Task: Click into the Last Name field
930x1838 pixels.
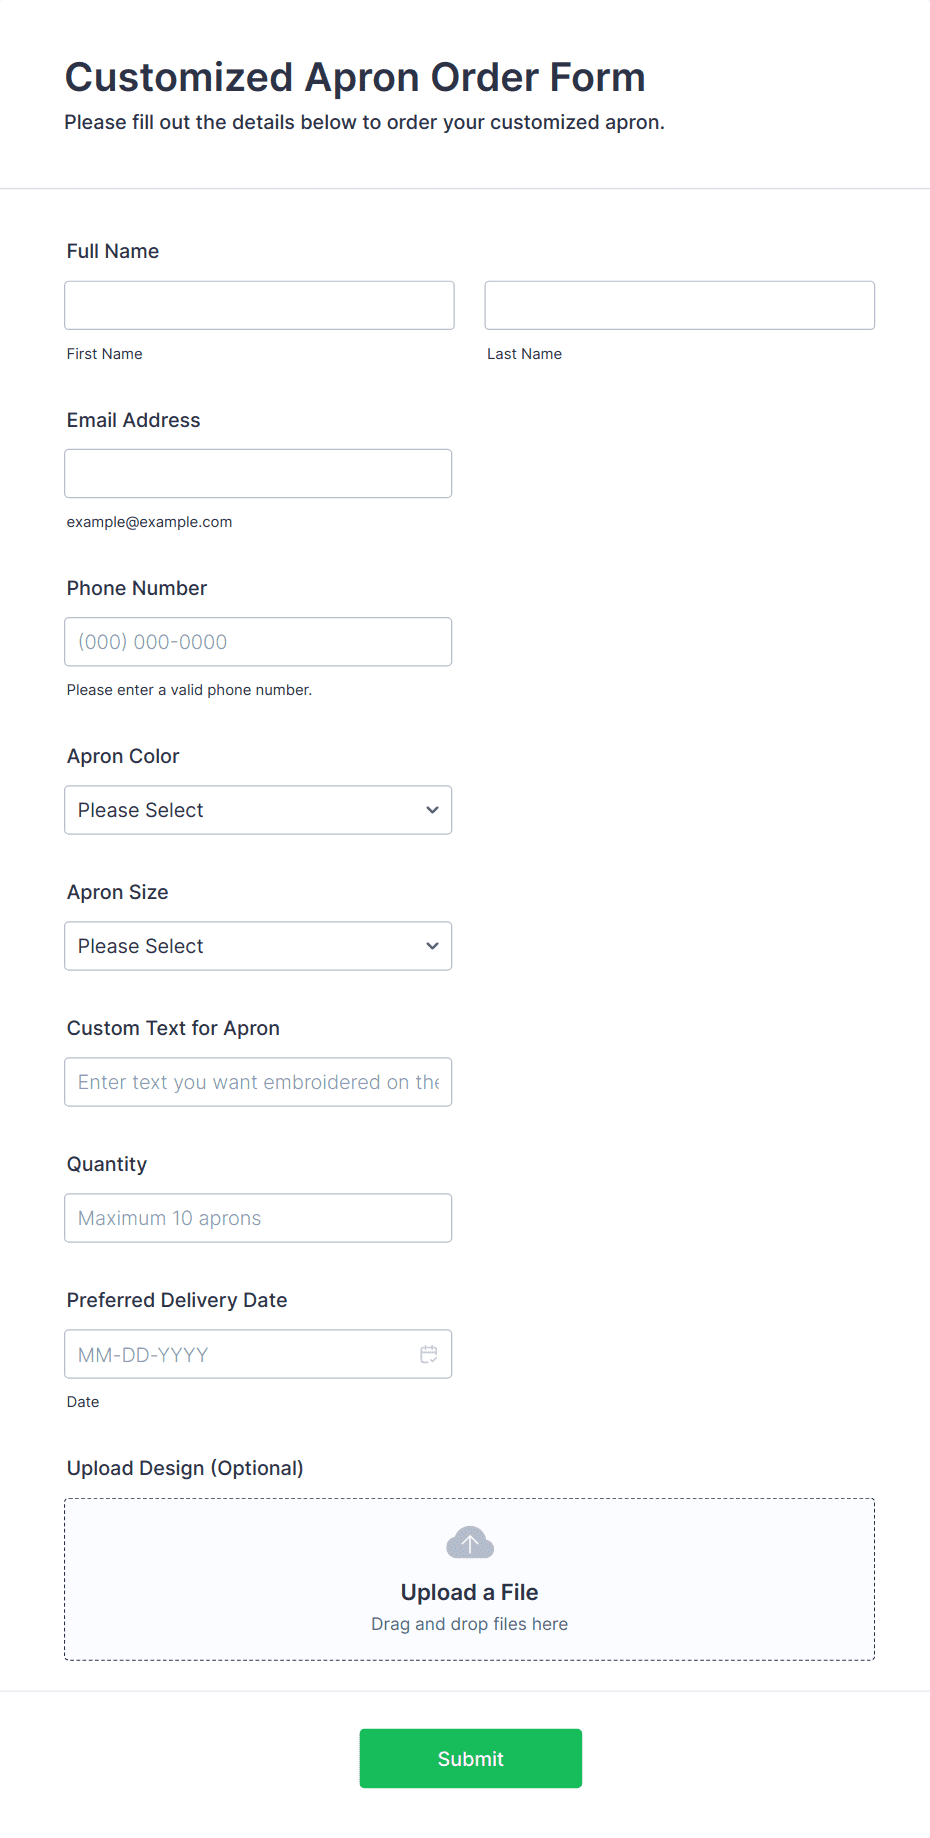Action: point(679,305)
